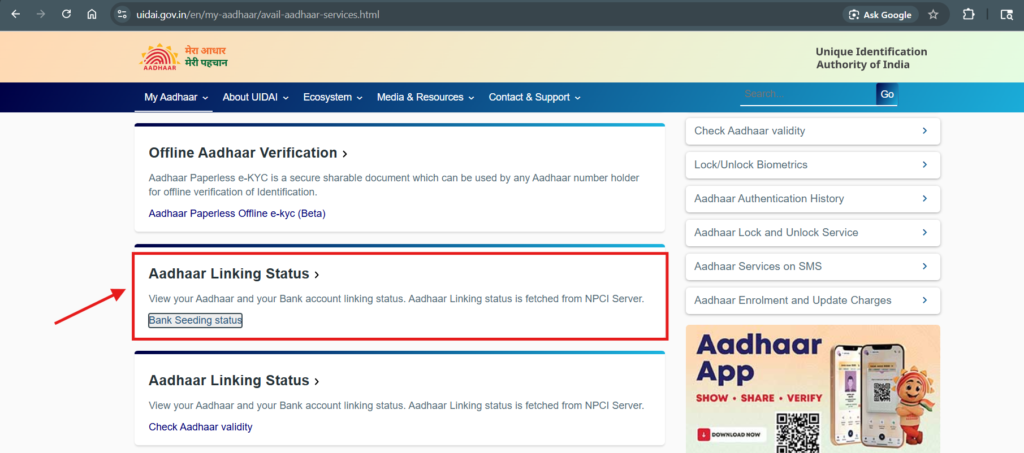Viewport: 1024px width, 453px height.
Task: Expand Lock/Unlock Biometrics sidebar item
Action: click(812, 164)
